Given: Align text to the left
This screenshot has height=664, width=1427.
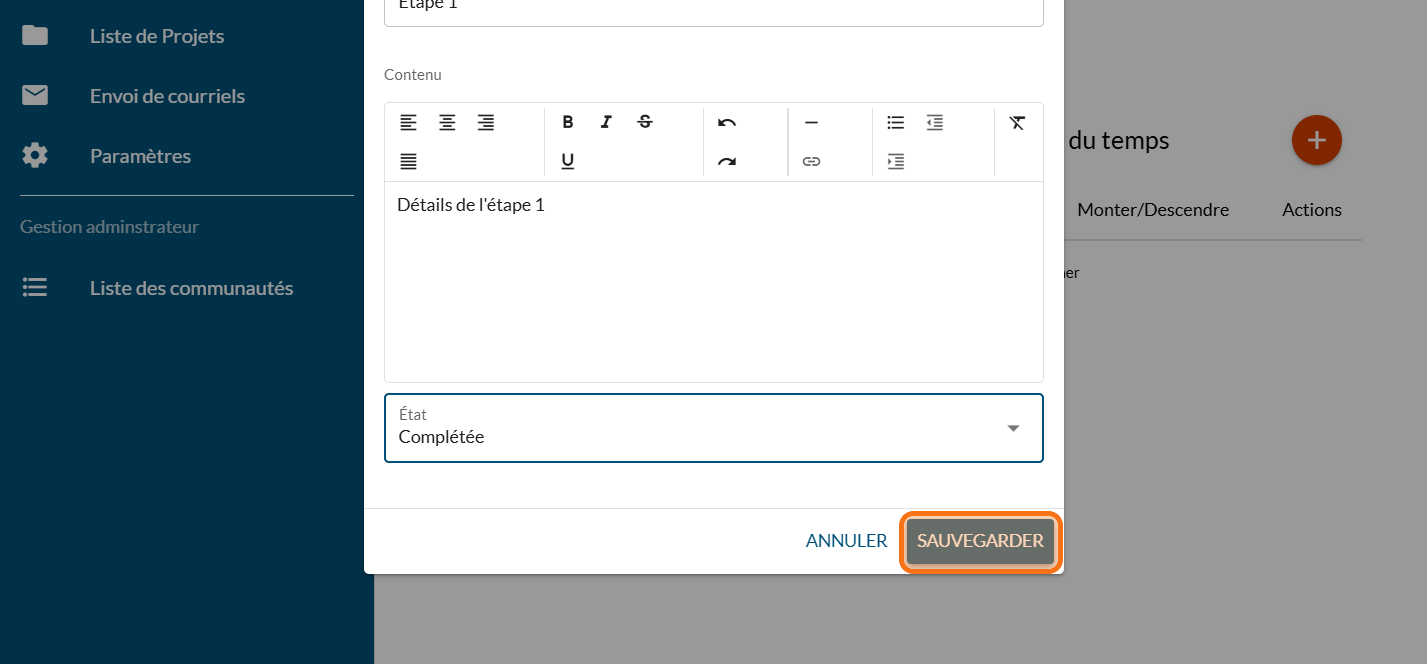Looking at the screenshot, I should pos(408,123).
